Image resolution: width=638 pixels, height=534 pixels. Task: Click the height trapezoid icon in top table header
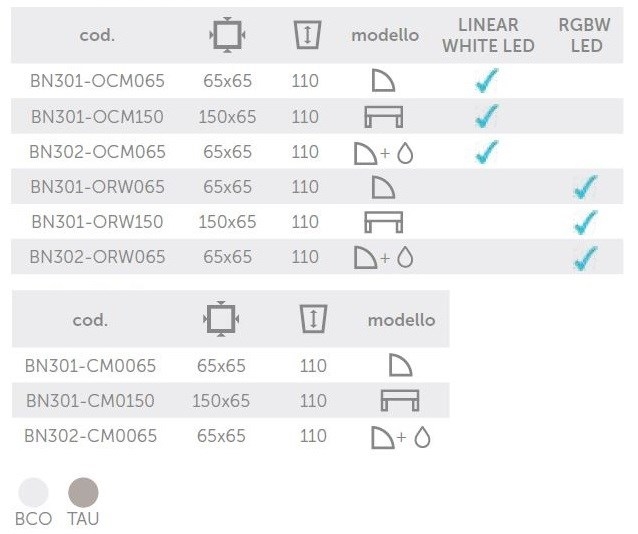308,35
